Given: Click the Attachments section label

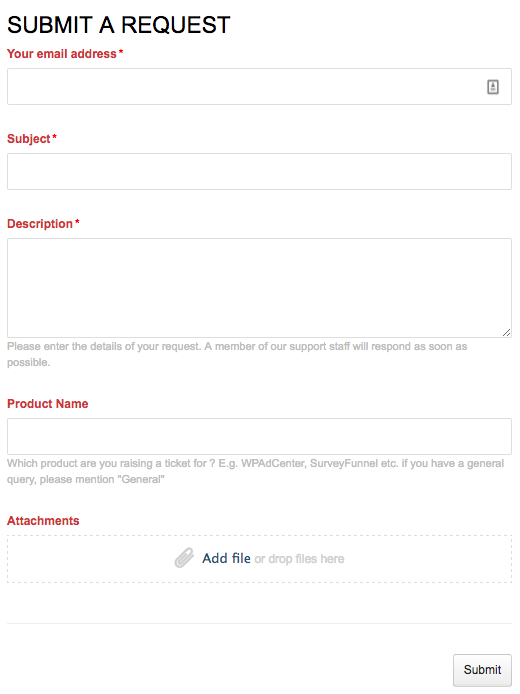Looking at the screenshot, I should [43, 520].
